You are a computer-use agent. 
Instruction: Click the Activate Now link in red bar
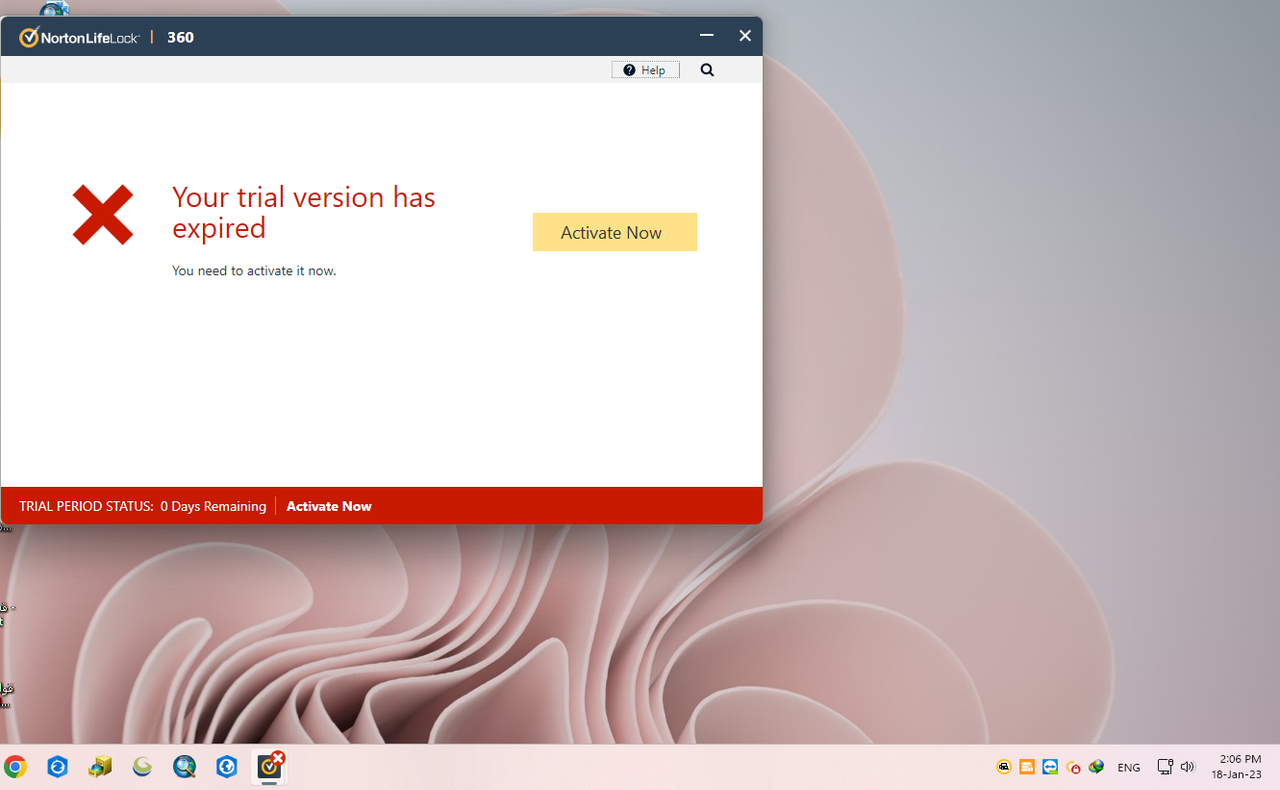click(x=329, y=506)
